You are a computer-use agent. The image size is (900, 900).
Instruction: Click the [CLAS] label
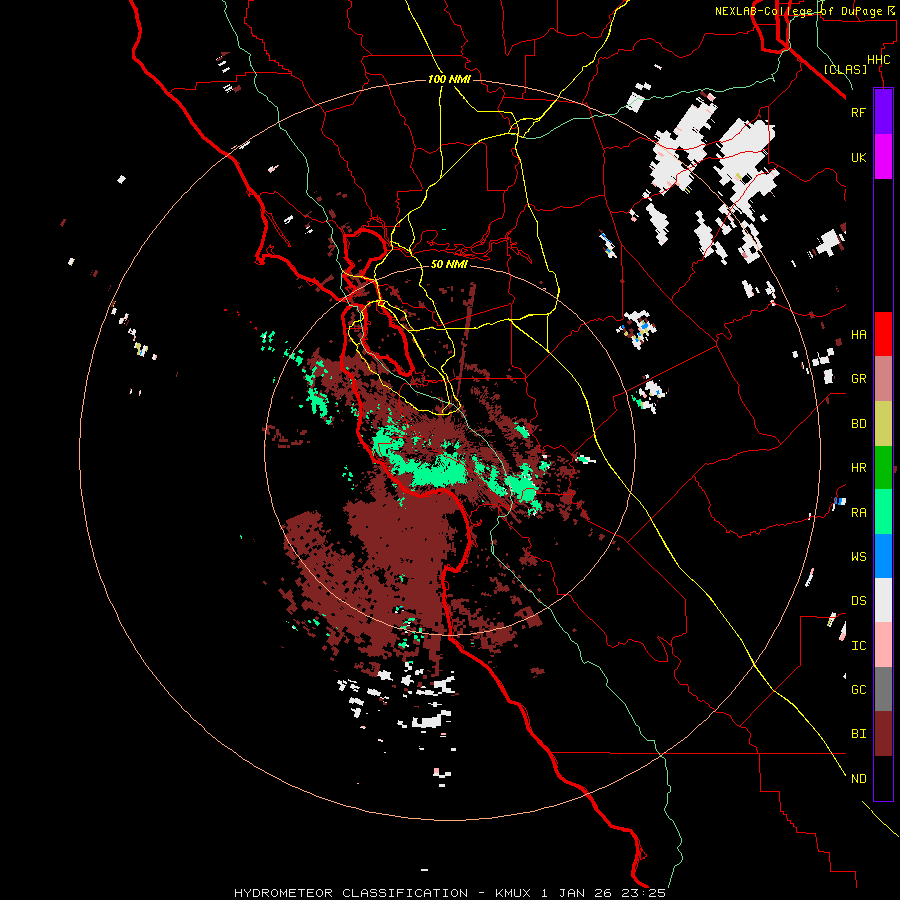pos(845,69)
